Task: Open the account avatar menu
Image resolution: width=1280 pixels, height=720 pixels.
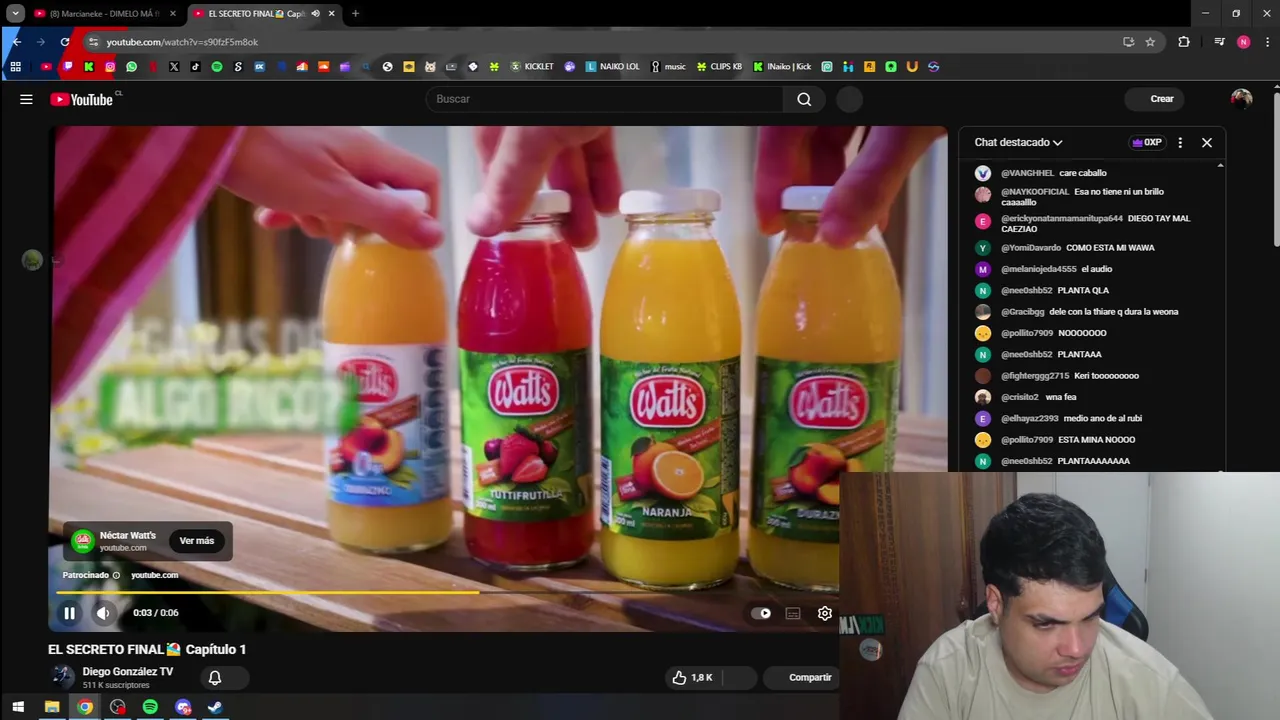Action: pyautogui.click(x=1241, y=99)
